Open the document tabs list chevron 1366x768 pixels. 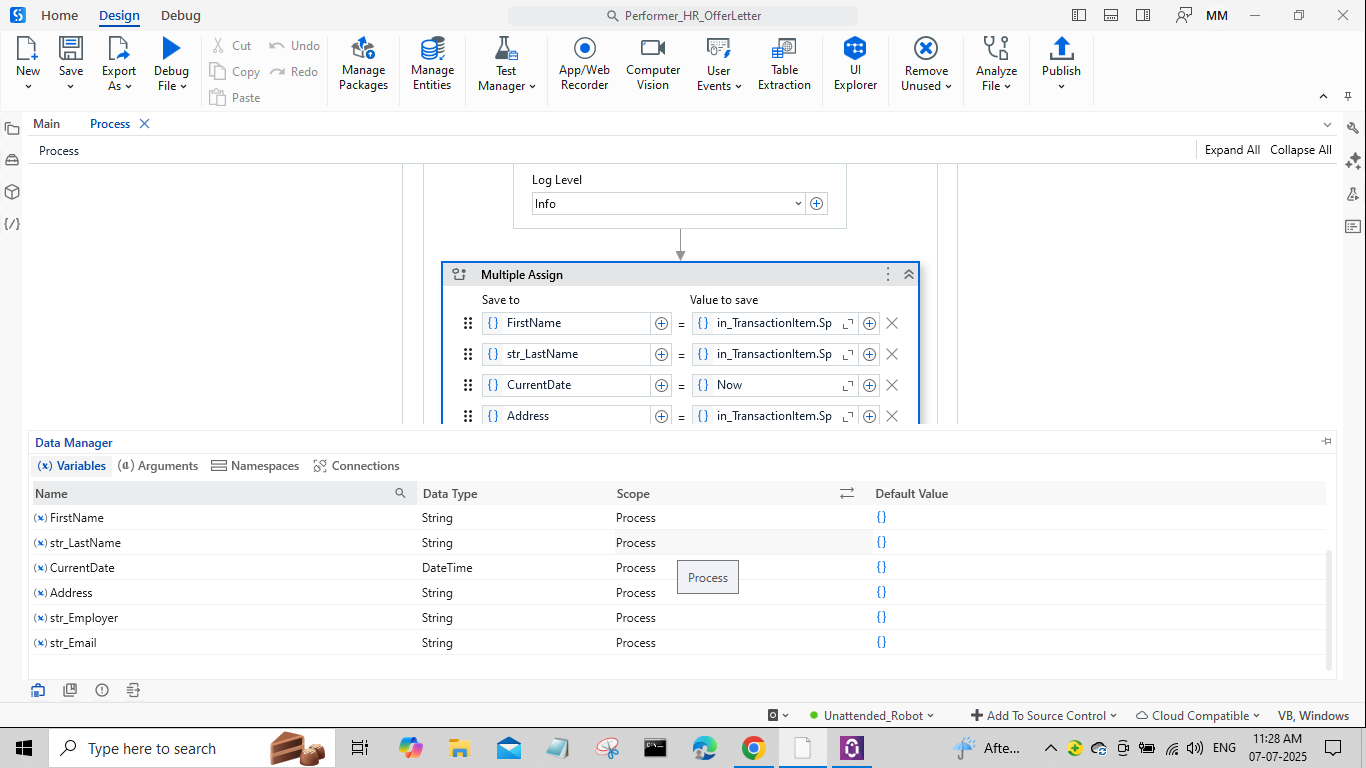click(1328, 125)
